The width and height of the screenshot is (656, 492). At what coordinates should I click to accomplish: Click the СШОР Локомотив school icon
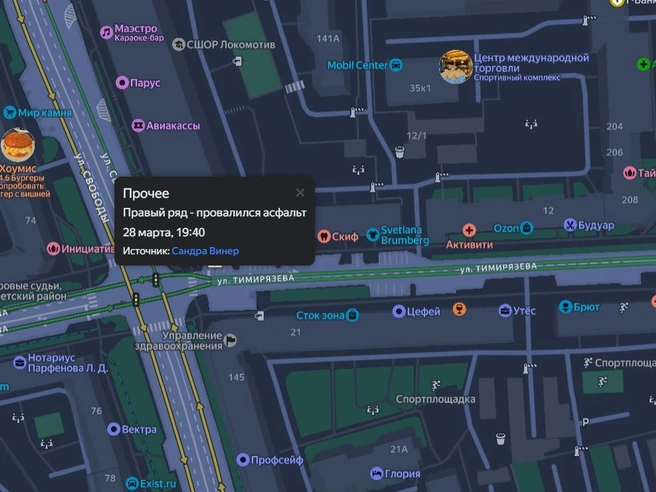tap(179, 44)
